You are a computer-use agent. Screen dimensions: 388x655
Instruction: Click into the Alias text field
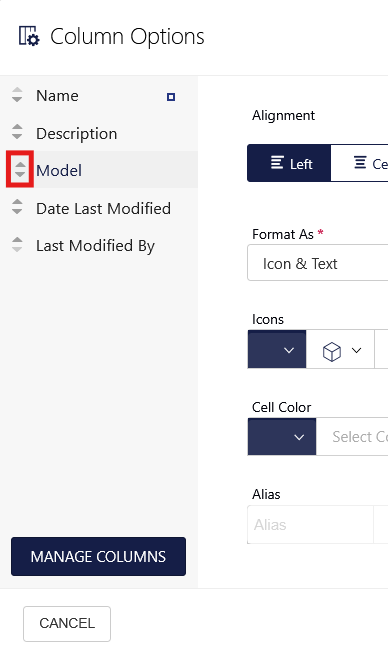pos(310,525)
